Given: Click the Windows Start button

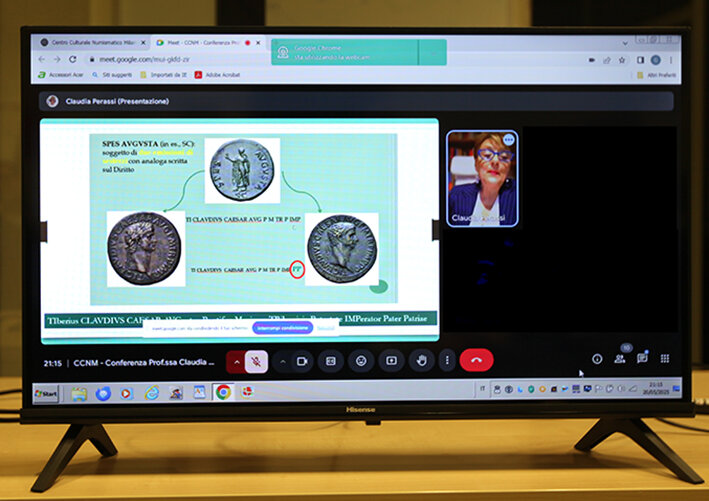Looking at the screenshot, I should click(46, 393).
